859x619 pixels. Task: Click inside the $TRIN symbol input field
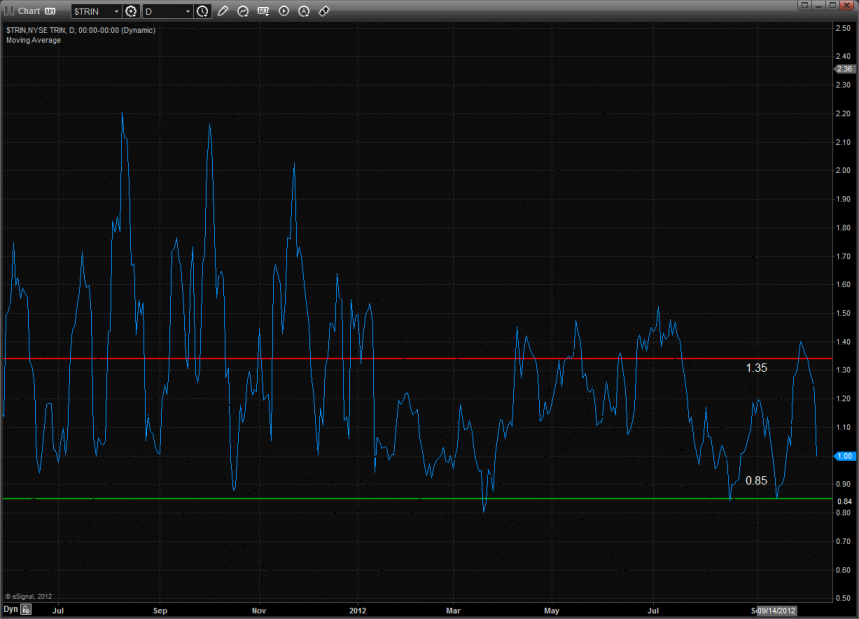click(90, 11)
